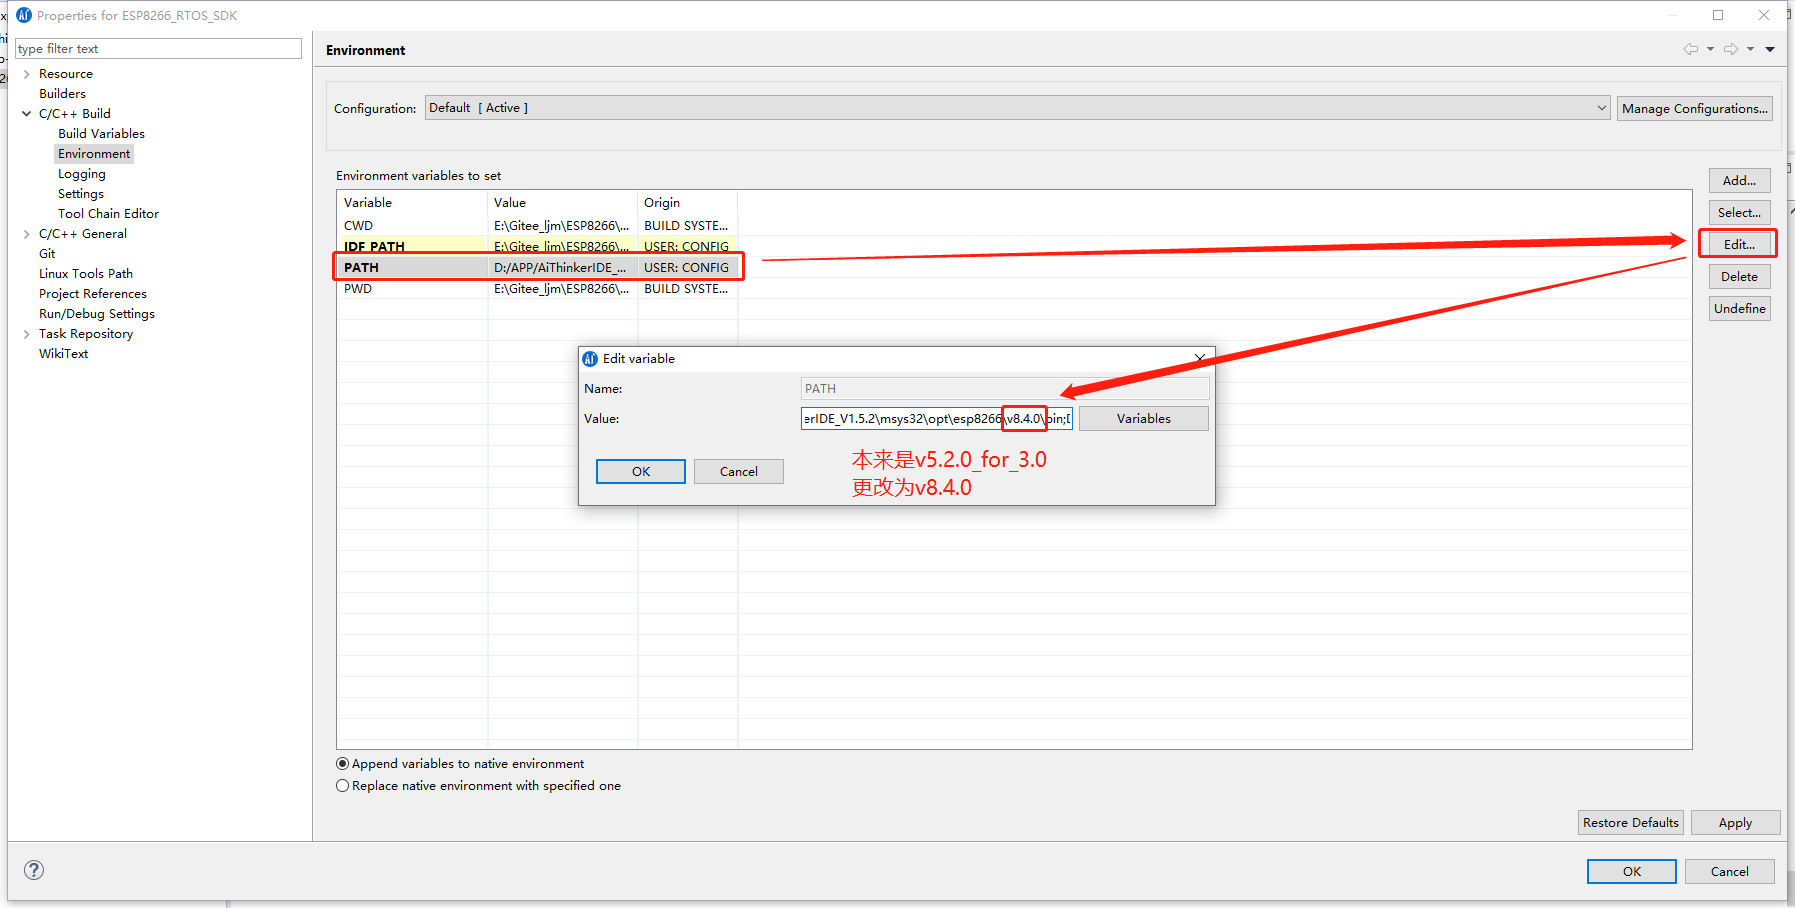1795x908 pixels.
Task: Collapse the C/C++ Build tree node
Action: (x=26, y=113)
